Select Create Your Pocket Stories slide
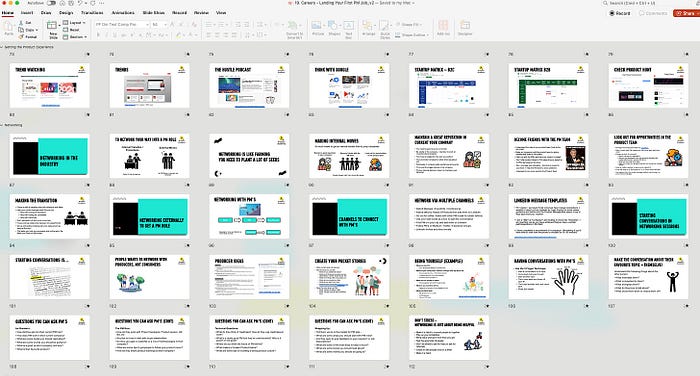This screenshot has height=376, width=700. [349, 277]
